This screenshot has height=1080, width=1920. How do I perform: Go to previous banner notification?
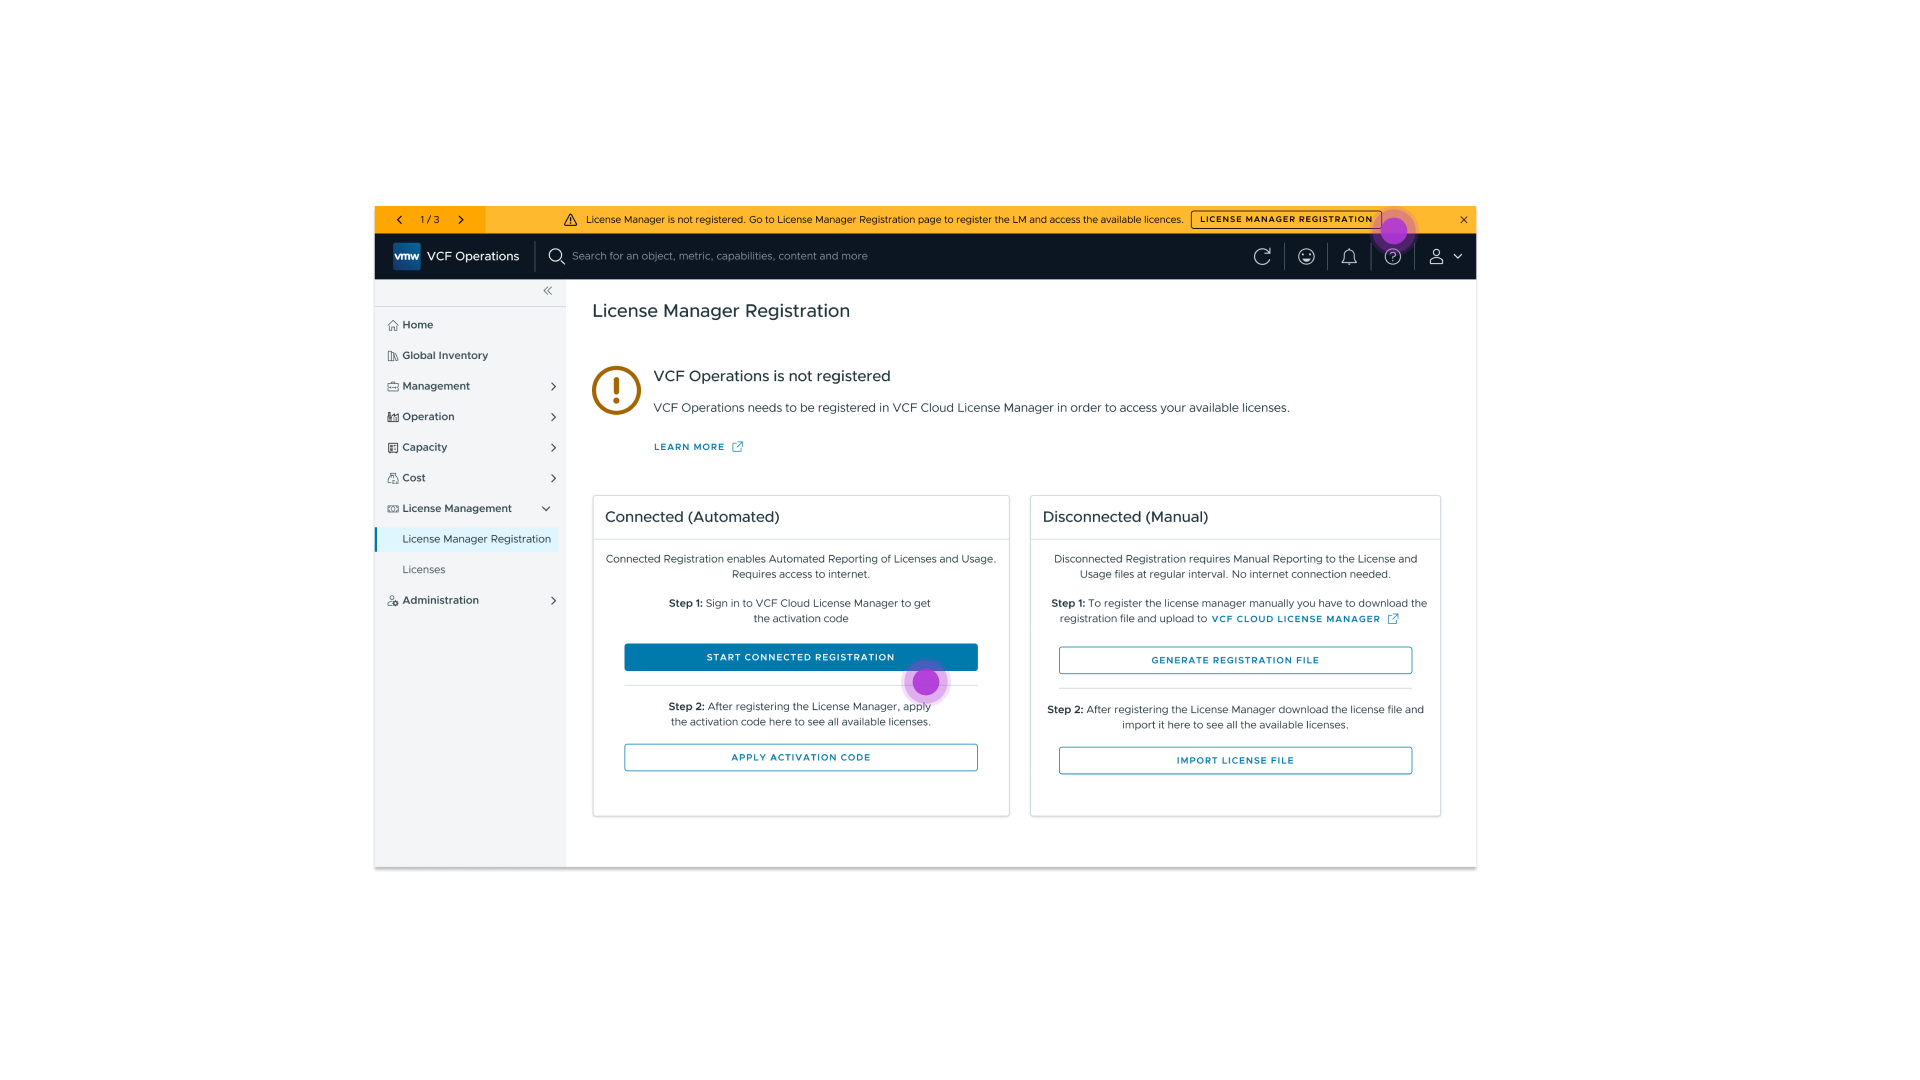click(399, 220)
